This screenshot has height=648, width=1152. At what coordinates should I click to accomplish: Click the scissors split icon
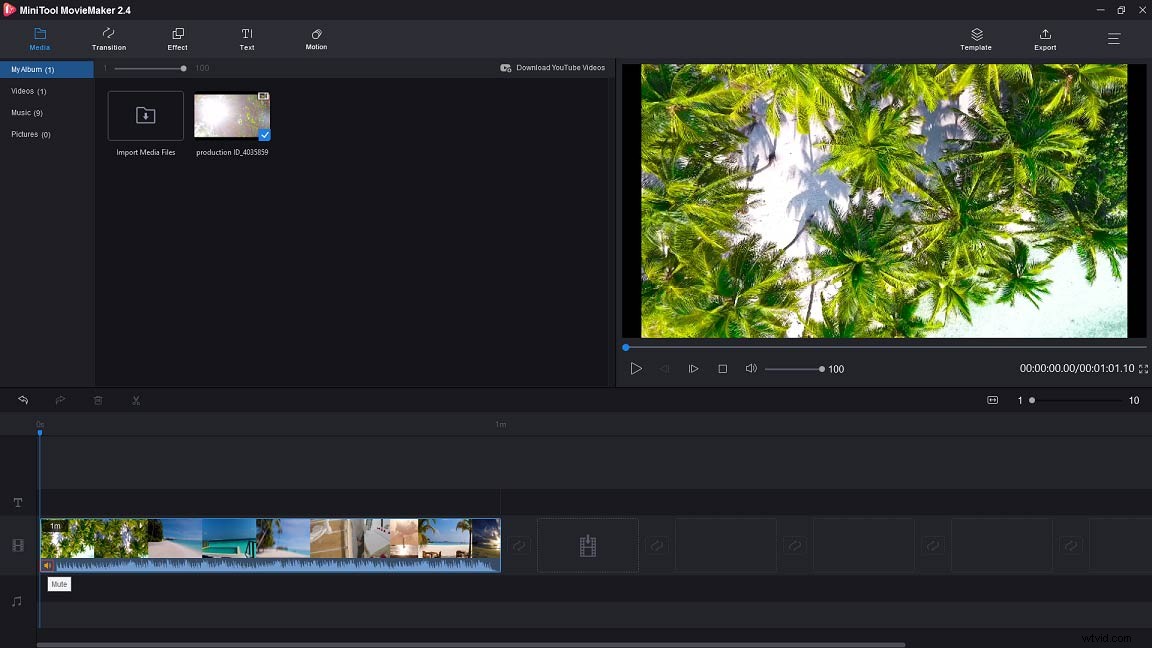click(136, 400)
